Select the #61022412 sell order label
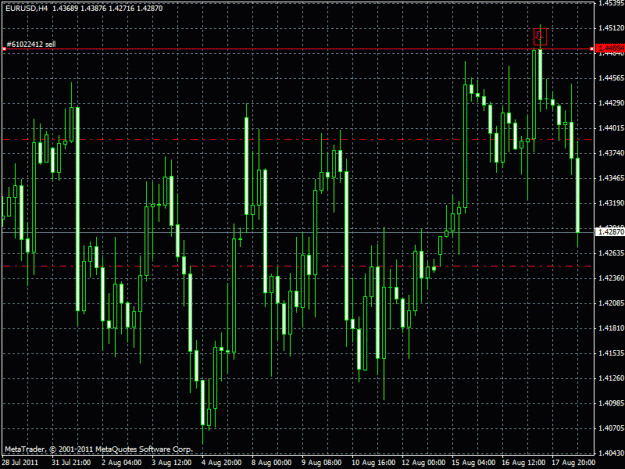The height and width of the screenshot is (469, 625). pyautogui.click(x=31, y=44)
